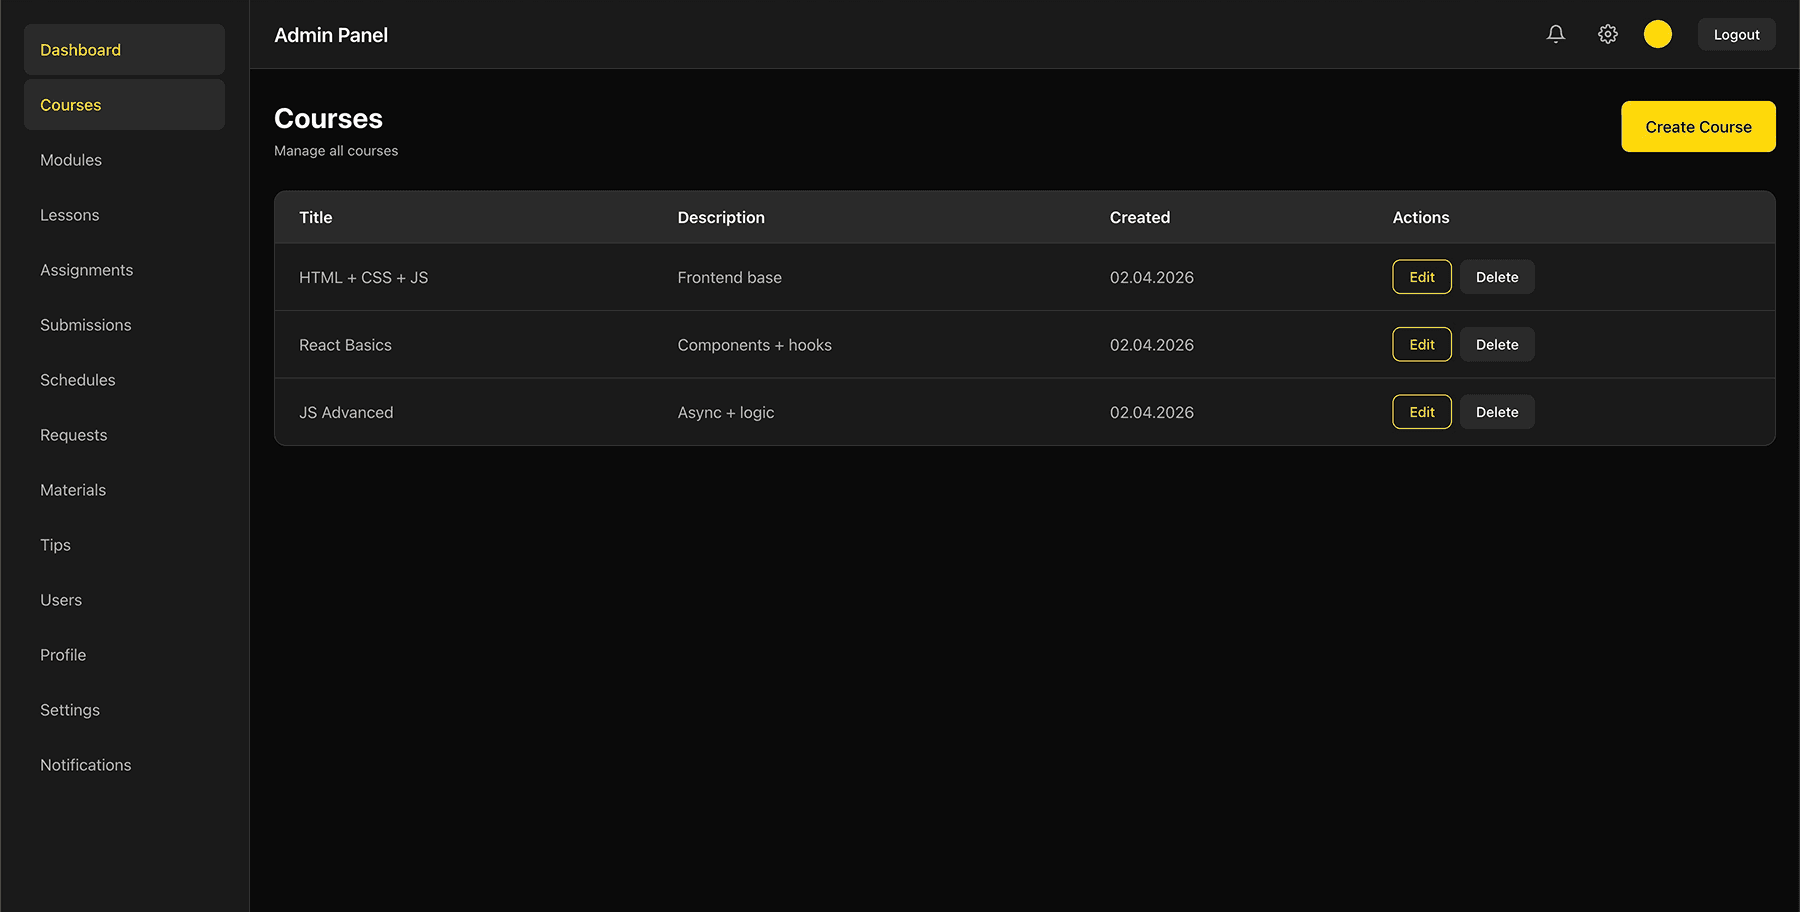Open the Submissions section

[x=85, y=324]
